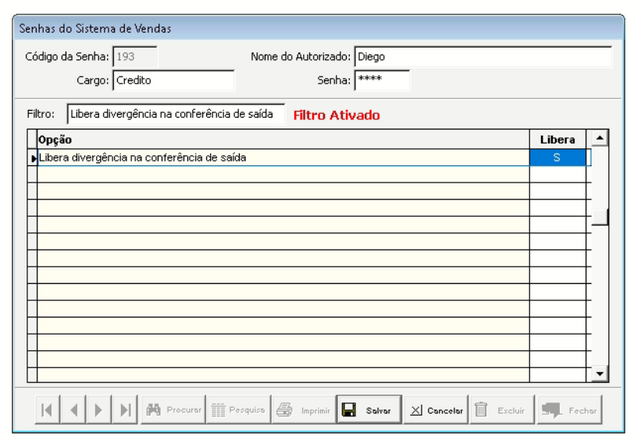Click the Opção column header
This screenshot has width=634, height=443.
(x=283, y=139)
